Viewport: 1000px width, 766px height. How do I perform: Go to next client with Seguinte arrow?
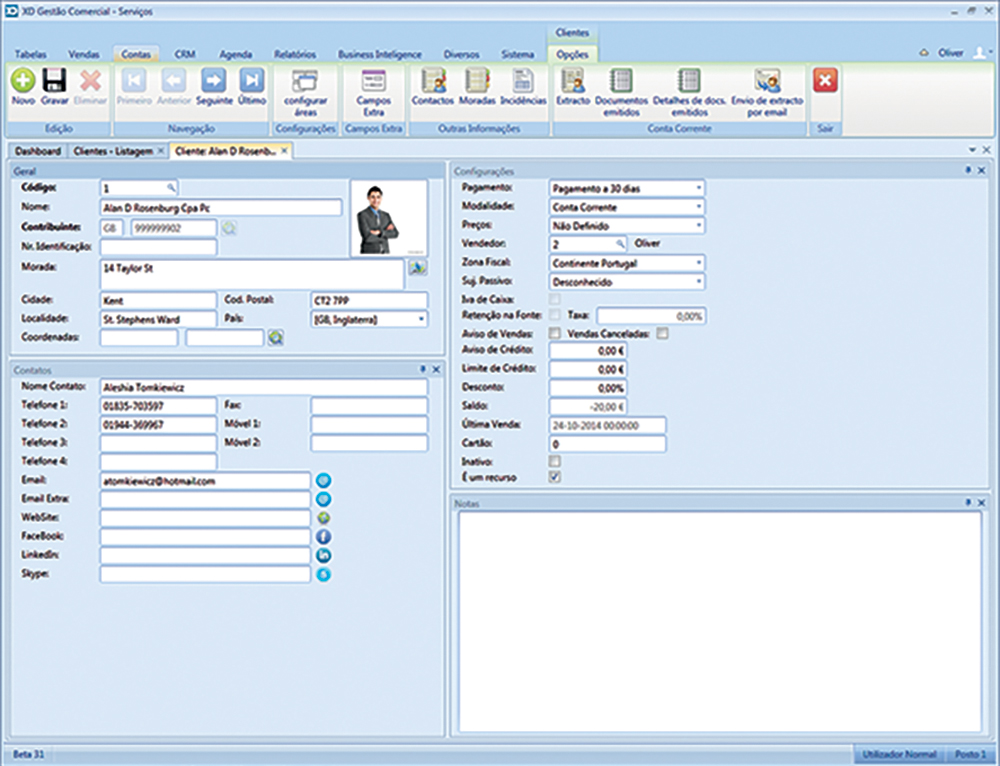pyautogui.click(x=213, y=82)
